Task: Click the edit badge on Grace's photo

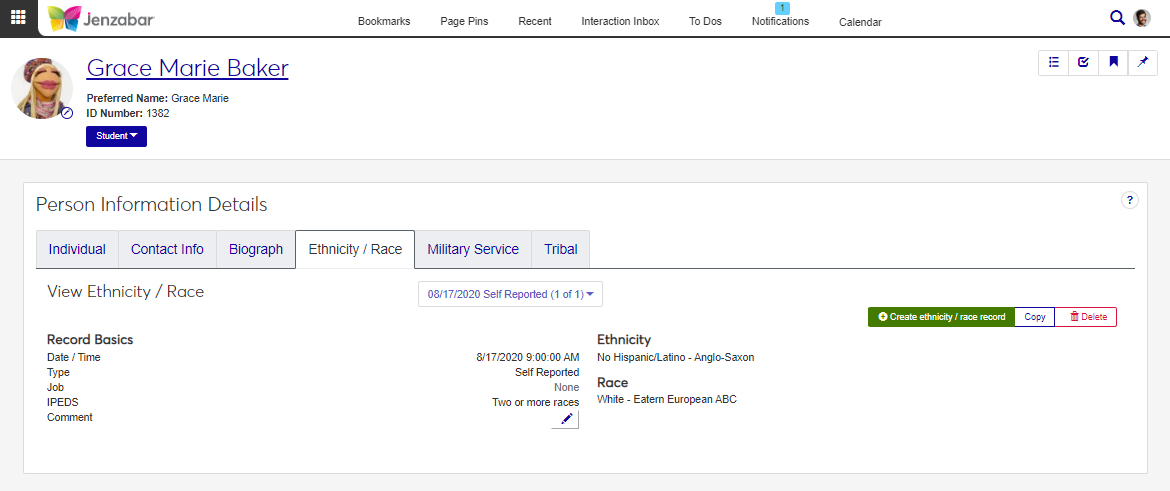Action: 67,113
